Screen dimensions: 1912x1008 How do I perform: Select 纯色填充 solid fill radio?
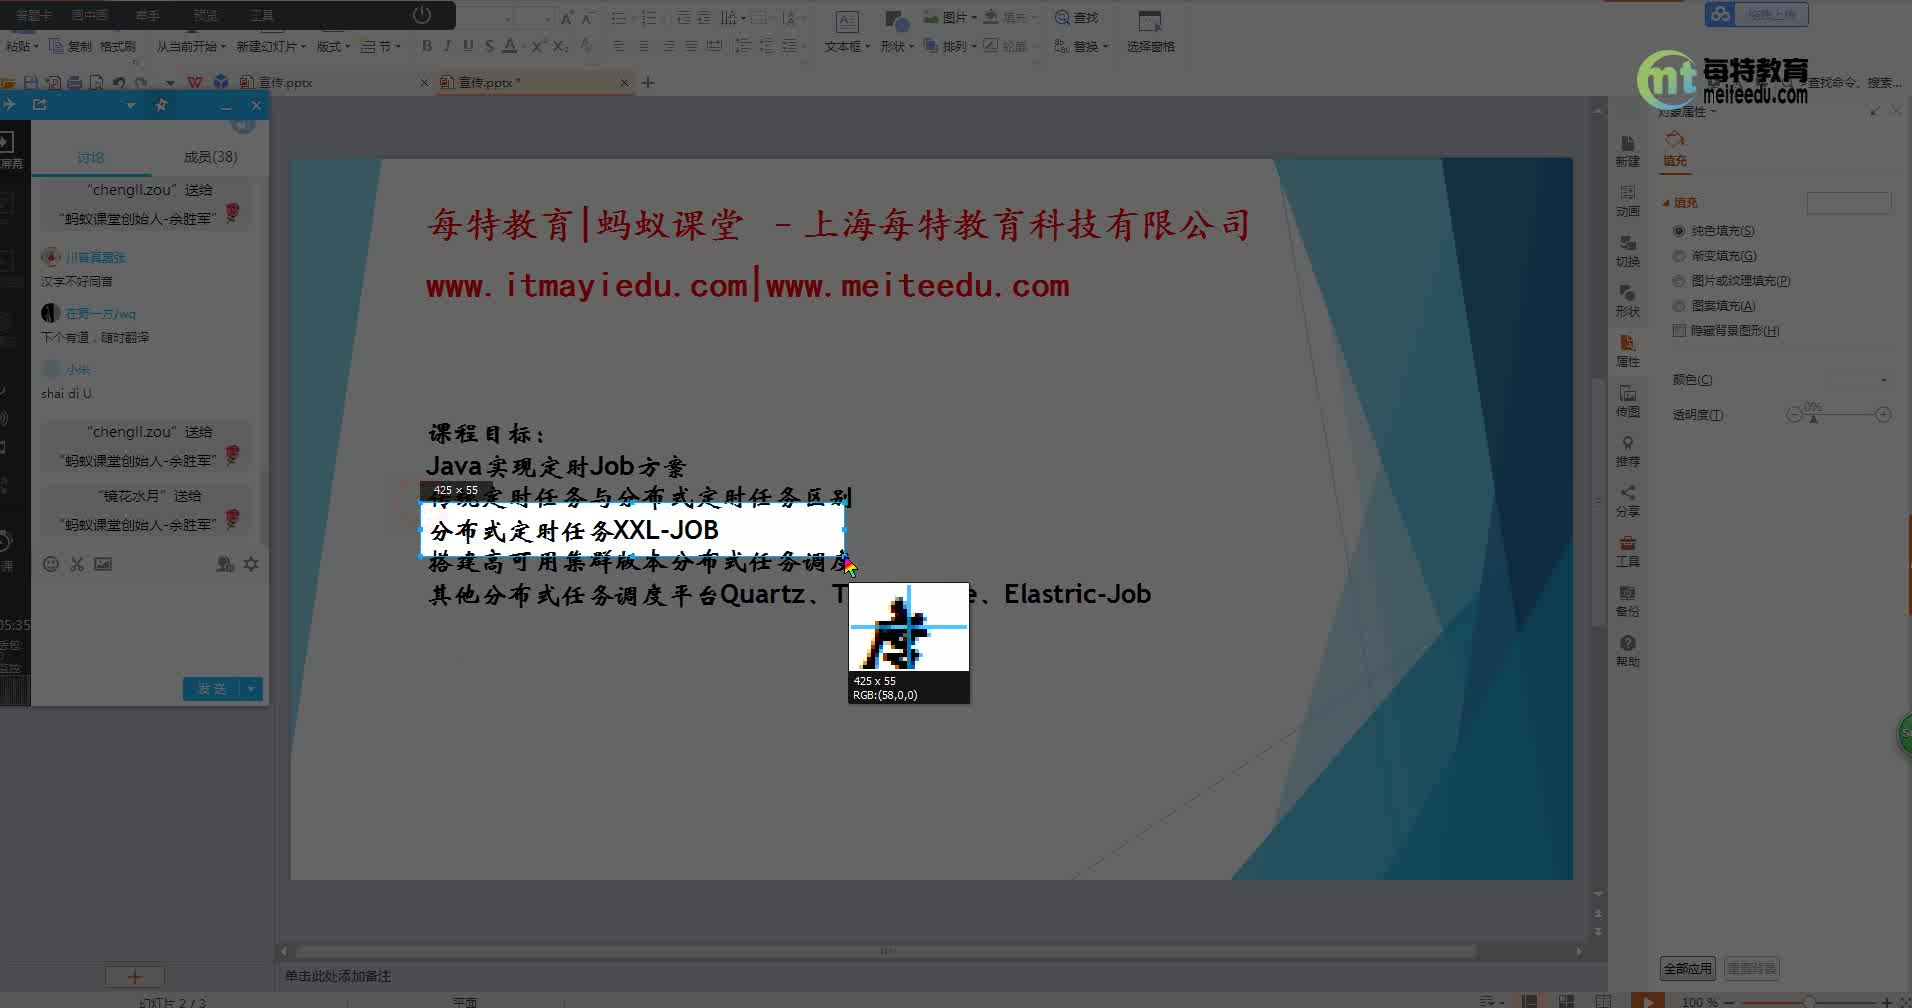tap(1679, 231)
